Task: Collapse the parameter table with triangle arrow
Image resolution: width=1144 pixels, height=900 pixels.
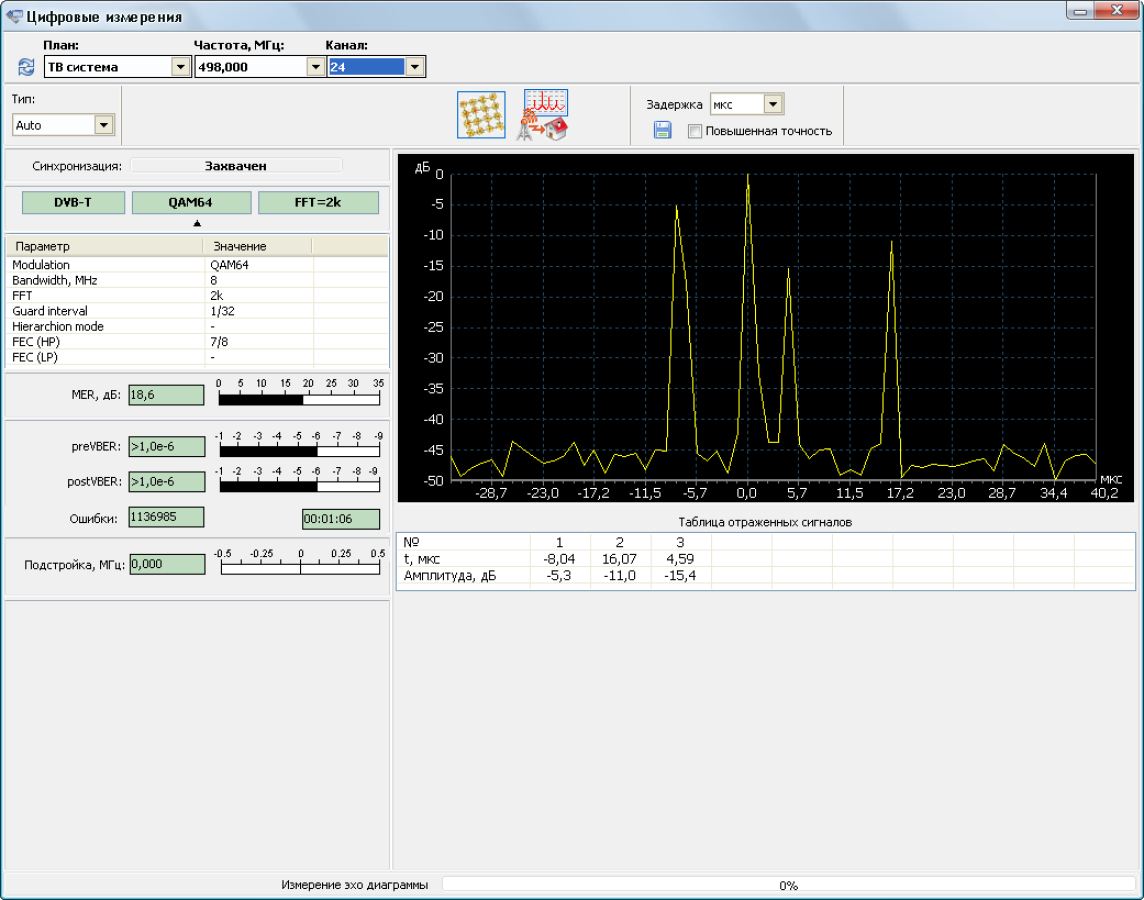Action: 197,224
